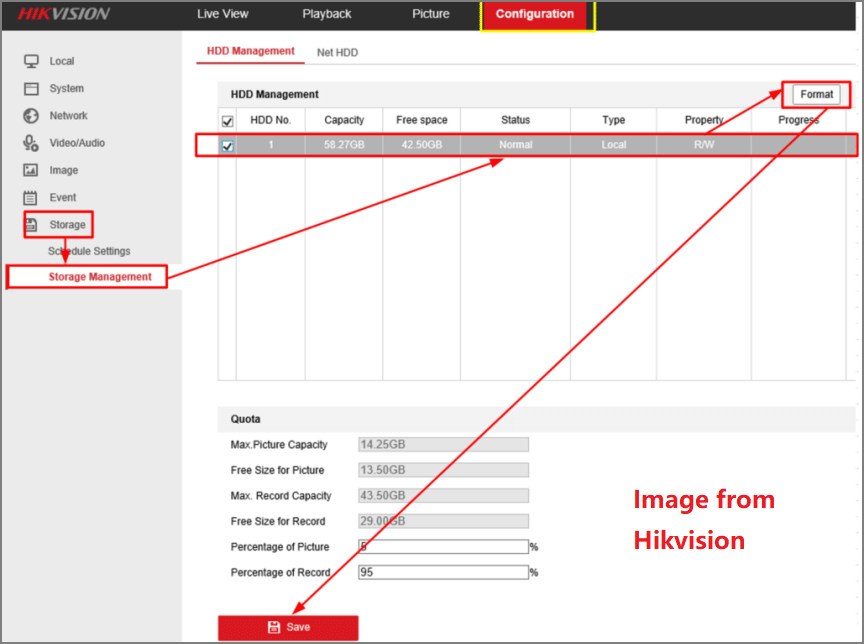Click the Local type cell
The height and width of the screenshot is (644, 864).
(613, 145)
